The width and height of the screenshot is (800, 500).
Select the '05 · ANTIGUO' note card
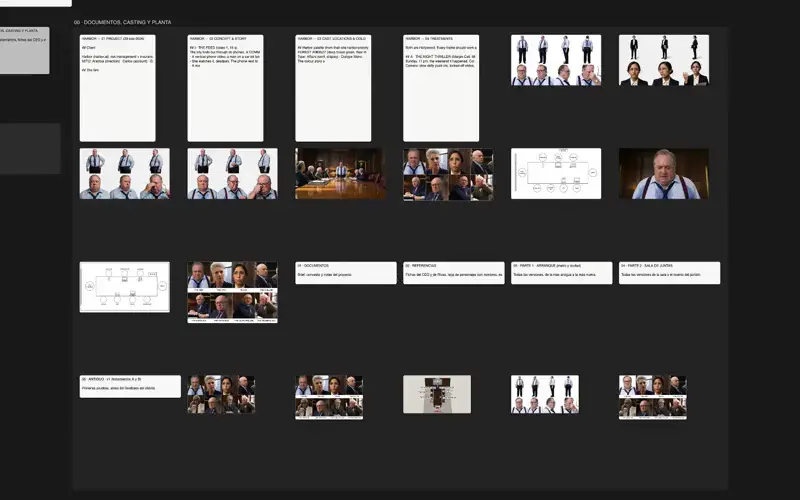130,386
